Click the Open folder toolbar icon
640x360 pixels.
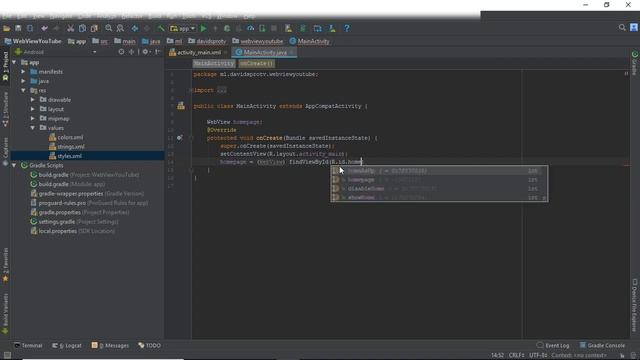tap(7, 28)
